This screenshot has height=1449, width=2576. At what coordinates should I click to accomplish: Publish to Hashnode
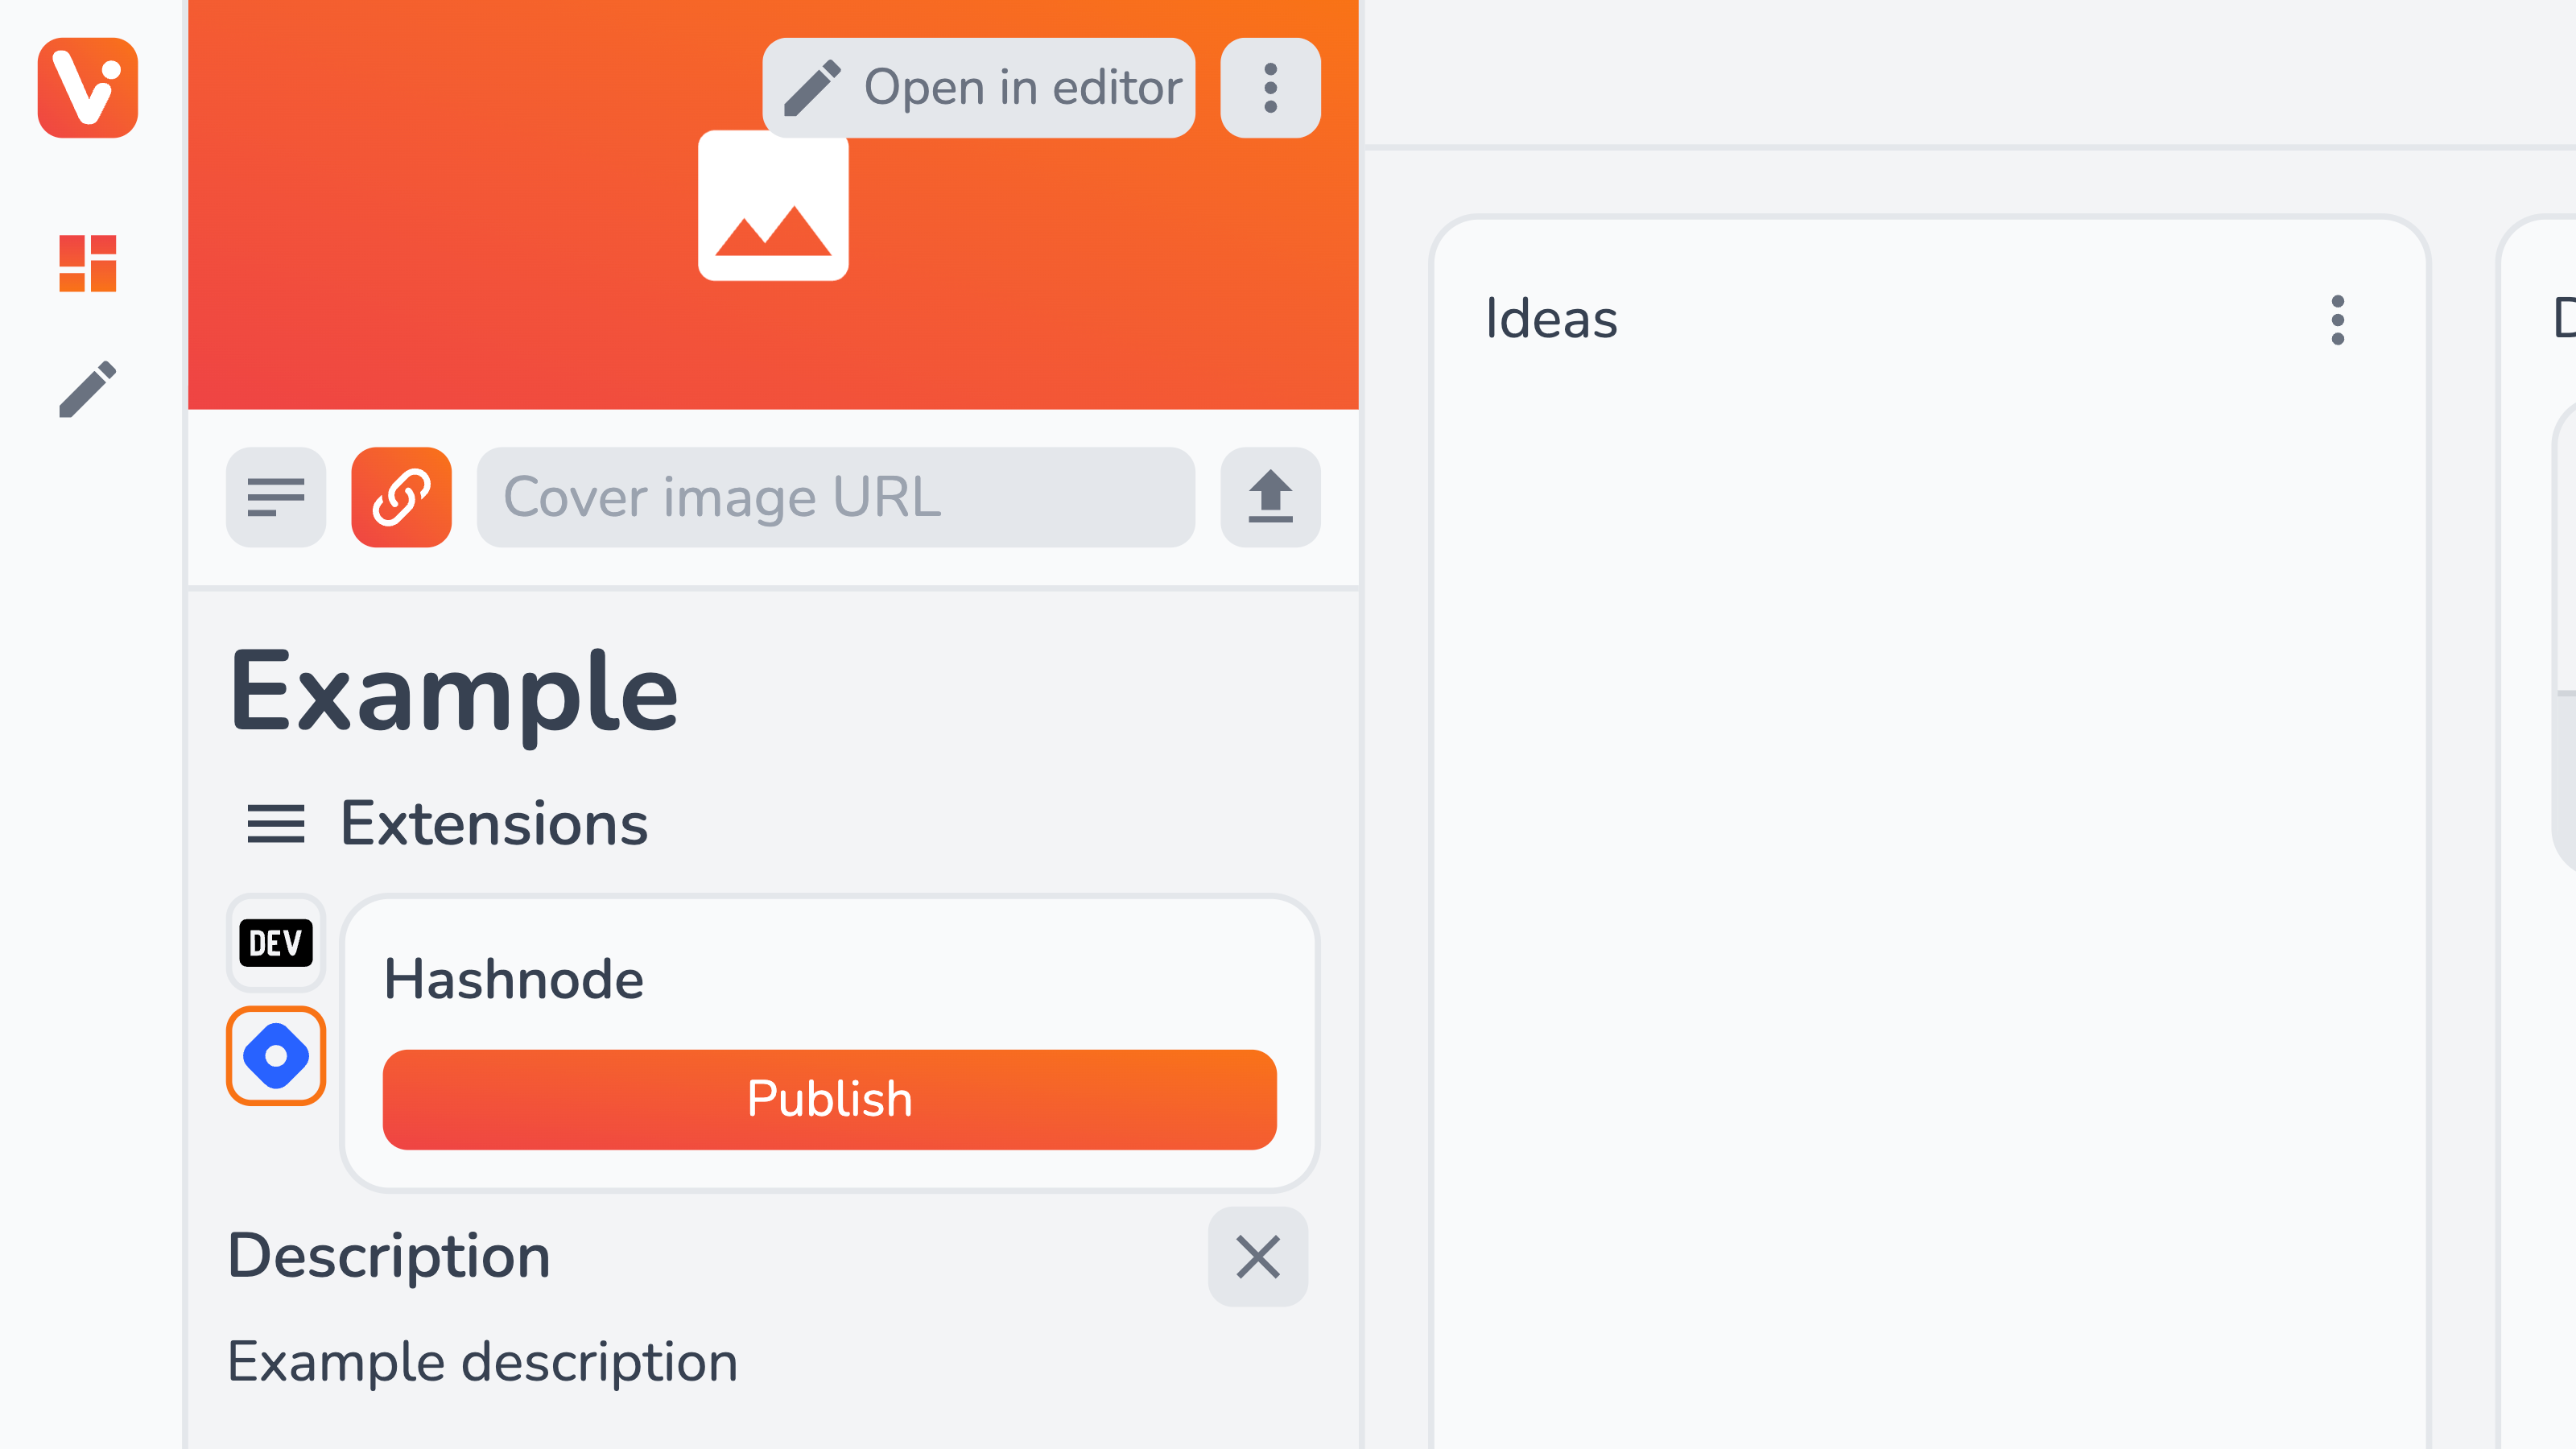(830, 1099)
